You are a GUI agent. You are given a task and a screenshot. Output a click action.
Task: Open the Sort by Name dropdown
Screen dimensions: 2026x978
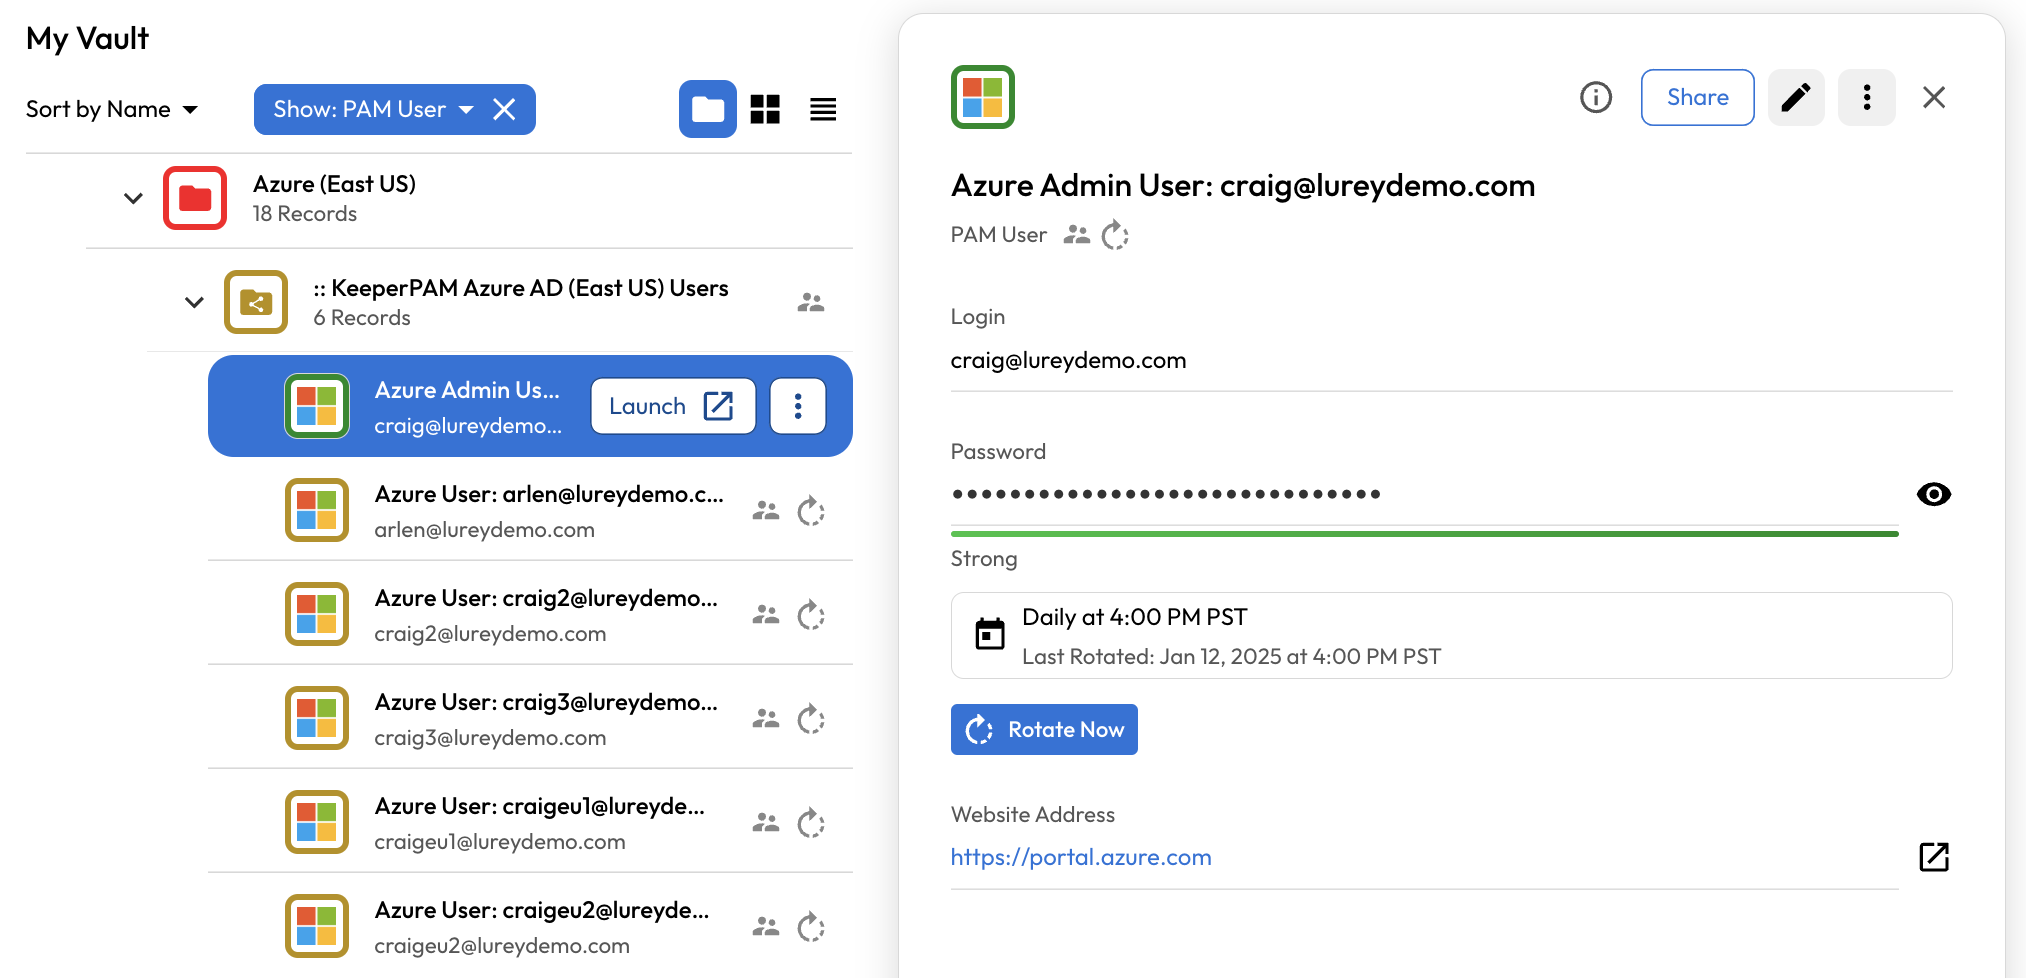pyautogui.click(x=112, y=109)
